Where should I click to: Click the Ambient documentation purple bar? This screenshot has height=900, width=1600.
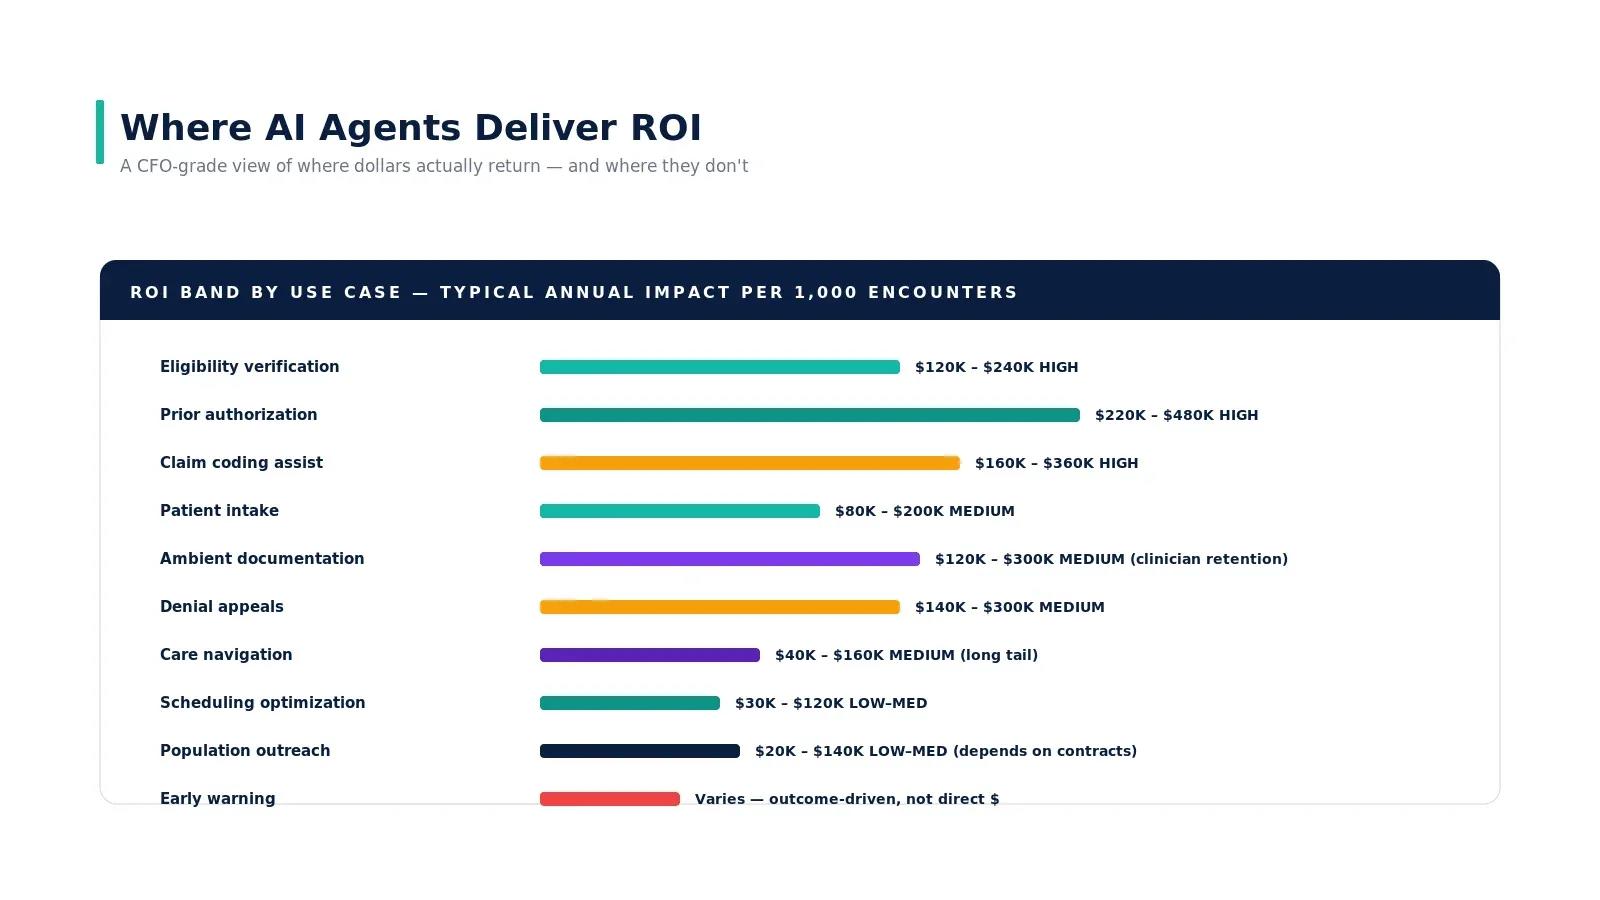[x=730, y=559]
